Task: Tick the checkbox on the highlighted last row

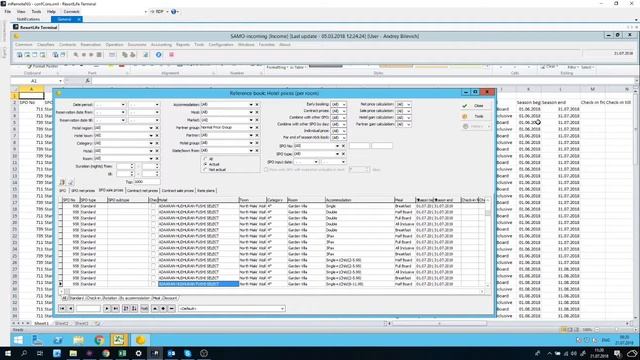Action: pyautogui.click(x=153, y=284)
